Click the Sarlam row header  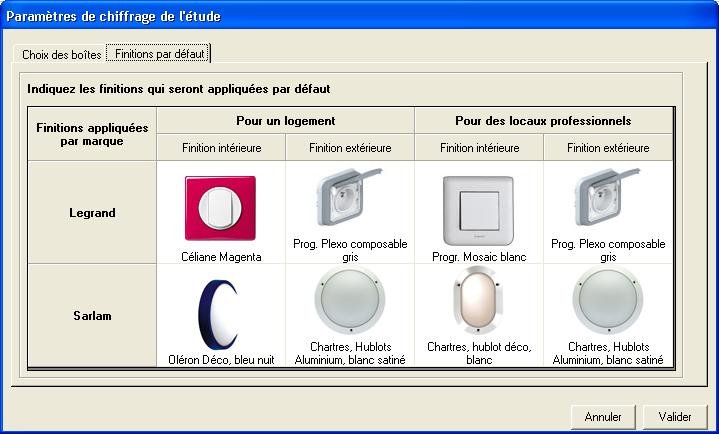[92, 316]
